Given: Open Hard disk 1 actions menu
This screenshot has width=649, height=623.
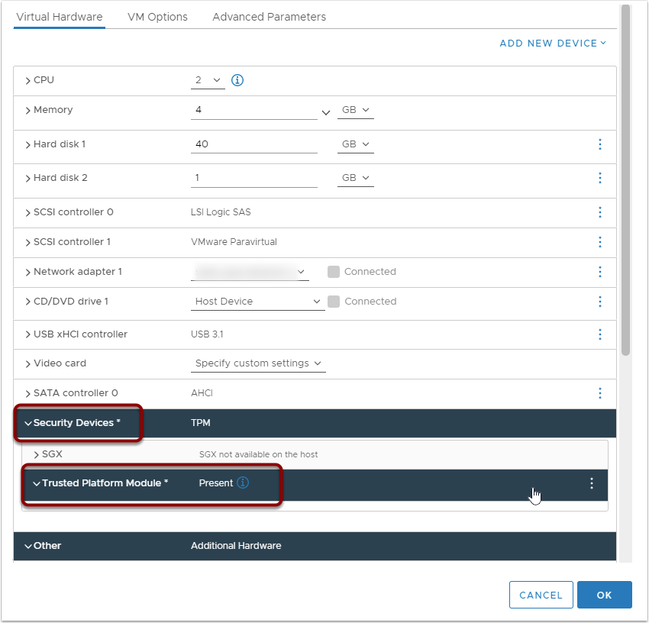Looking at the screenshot, I should coord(600,144).
